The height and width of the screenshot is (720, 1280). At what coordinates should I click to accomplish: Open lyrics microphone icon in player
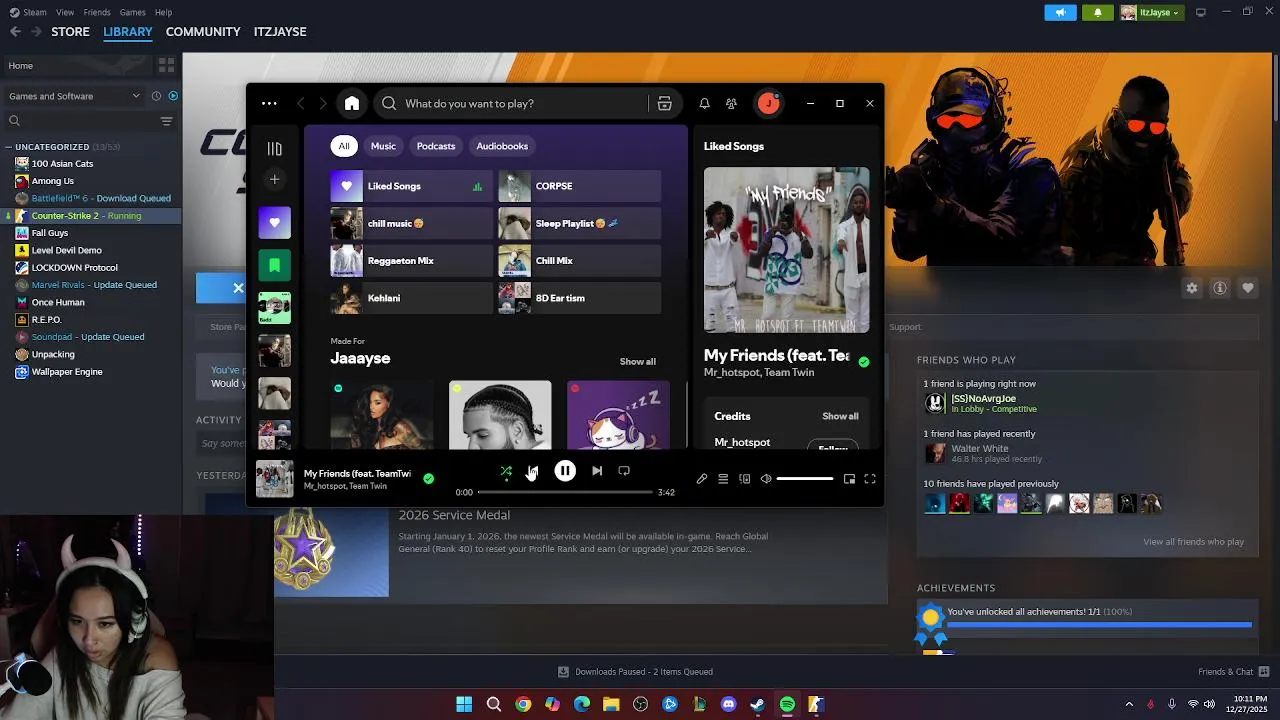(702, 479)
